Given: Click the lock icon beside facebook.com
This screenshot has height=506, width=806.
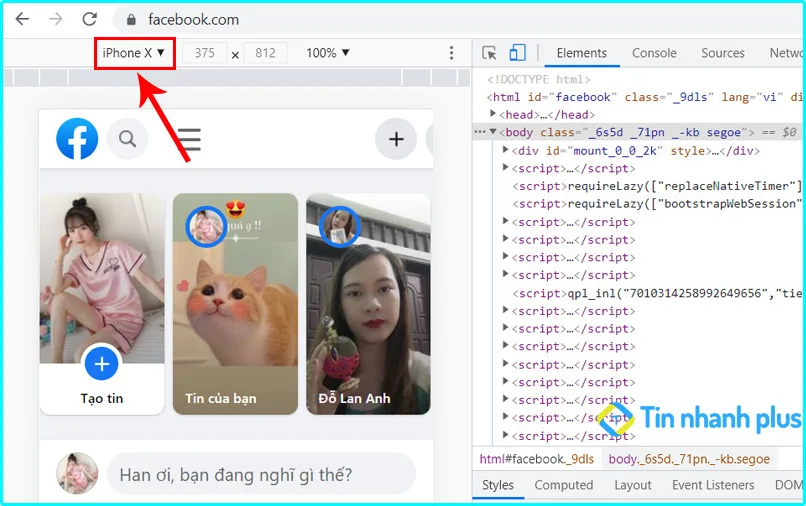Looking at the screenshot, I should pos(131,20).
